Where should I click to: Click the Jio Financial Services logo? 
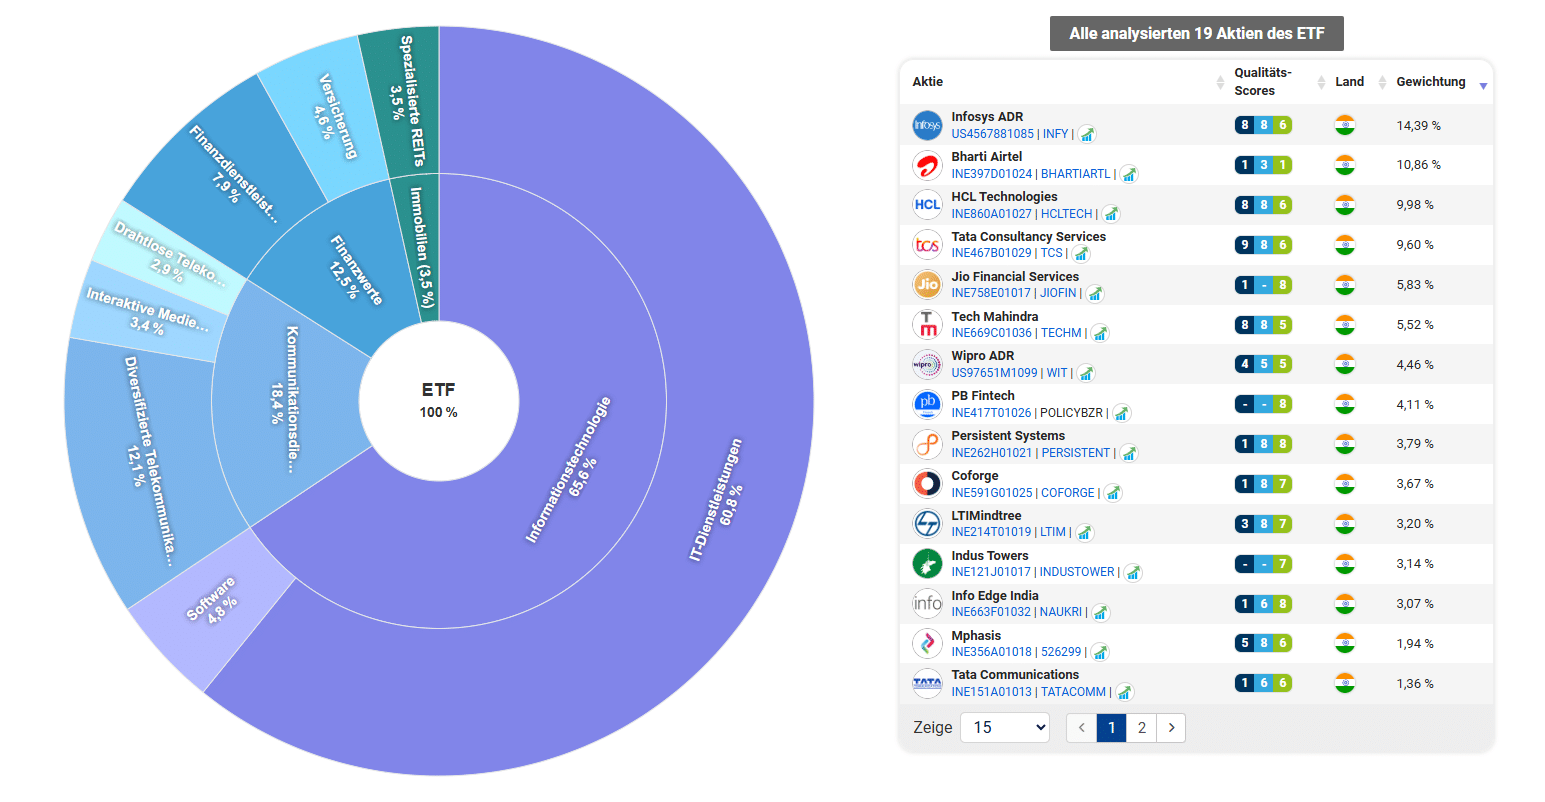927,285
